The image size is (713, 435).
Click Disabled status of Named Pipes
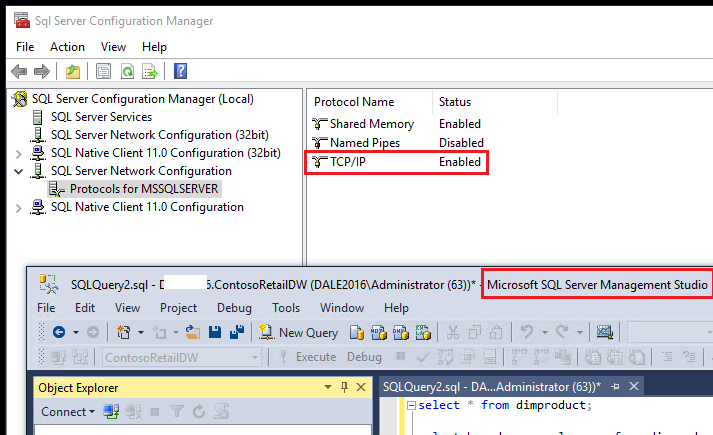[461, 143]
